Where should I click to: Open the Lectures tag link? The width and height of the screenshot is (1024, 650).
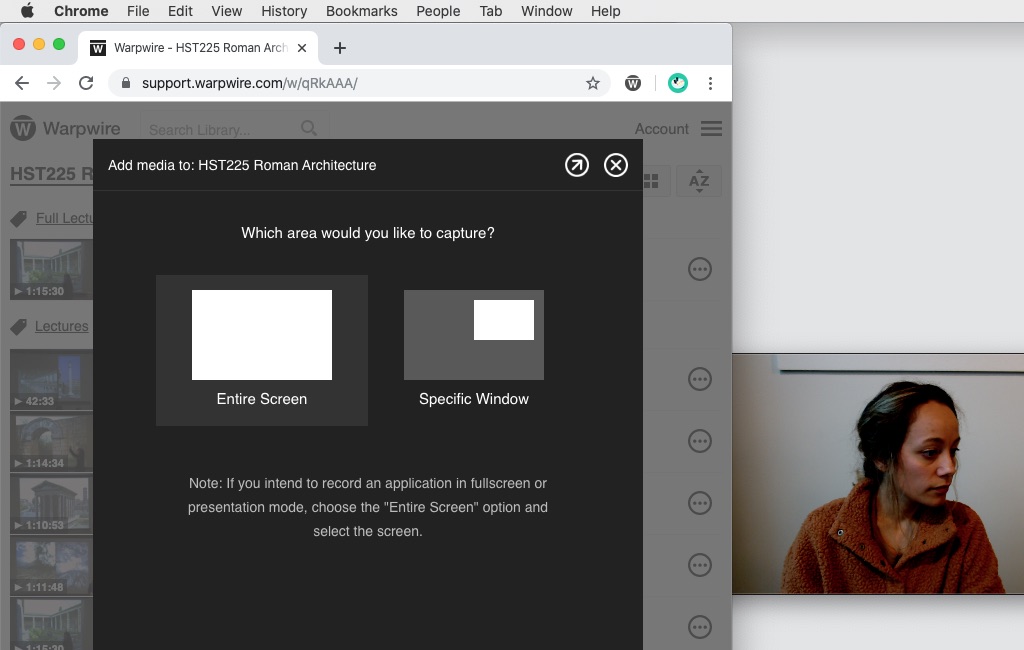(x=61, y=326)
